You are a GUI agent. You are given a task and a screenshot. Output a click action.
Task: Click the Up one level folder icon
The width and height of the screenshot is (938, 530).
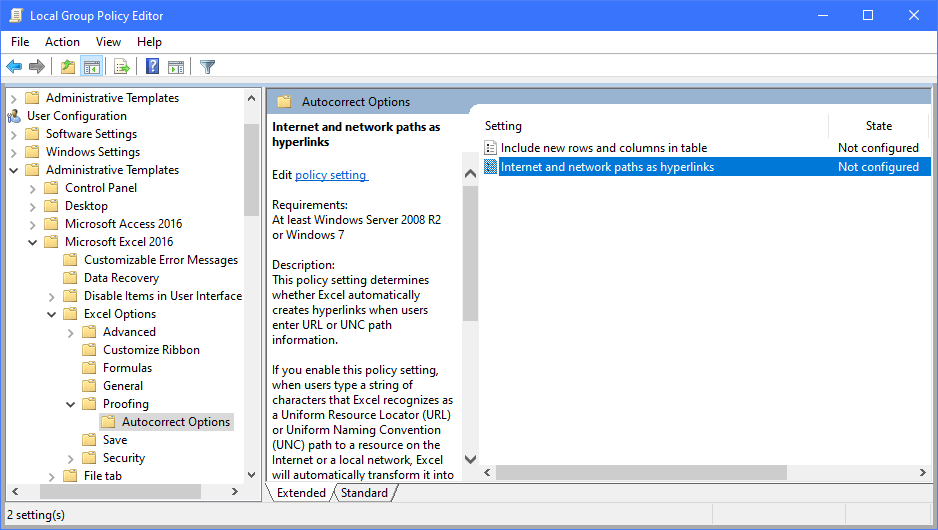(68, 66)
